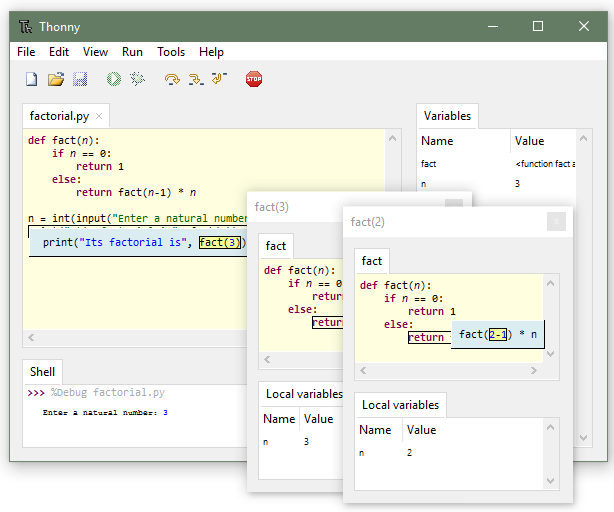Open the Tools menu
This screenshot has height=512, width=614.
(171, 52)
